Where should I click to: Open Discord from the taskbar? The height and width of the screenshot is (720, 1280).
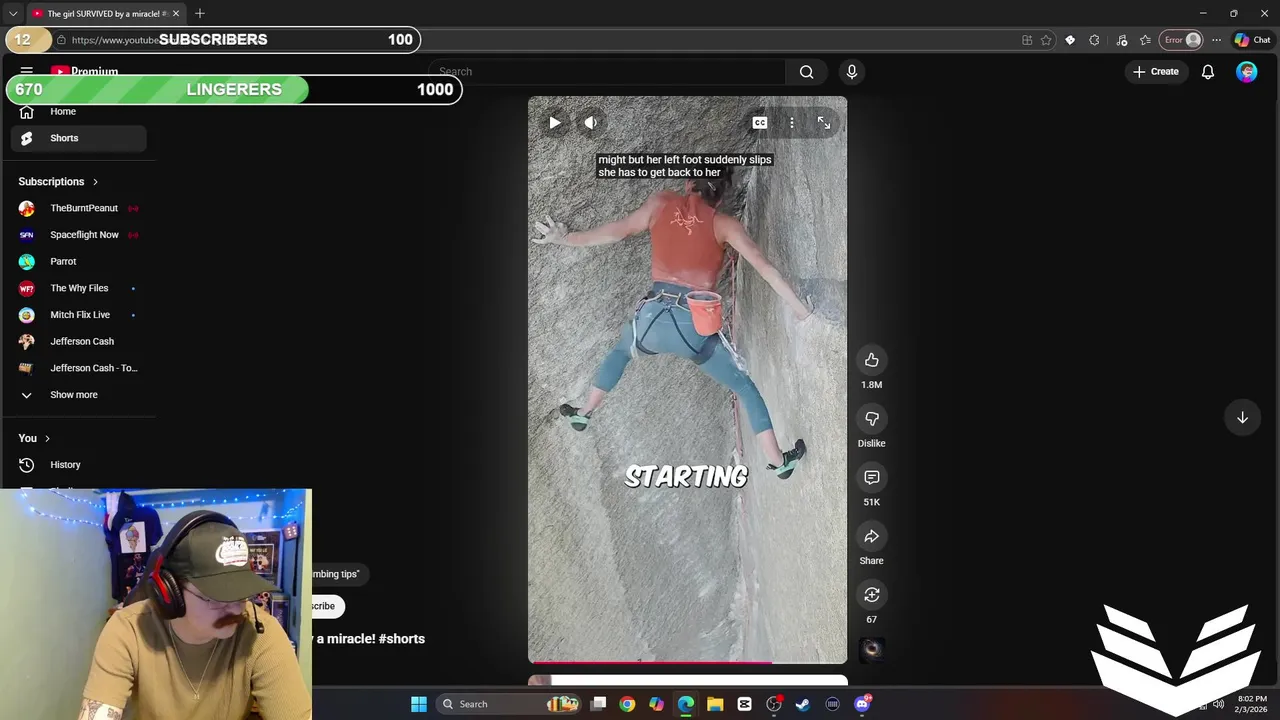(862, 704)
